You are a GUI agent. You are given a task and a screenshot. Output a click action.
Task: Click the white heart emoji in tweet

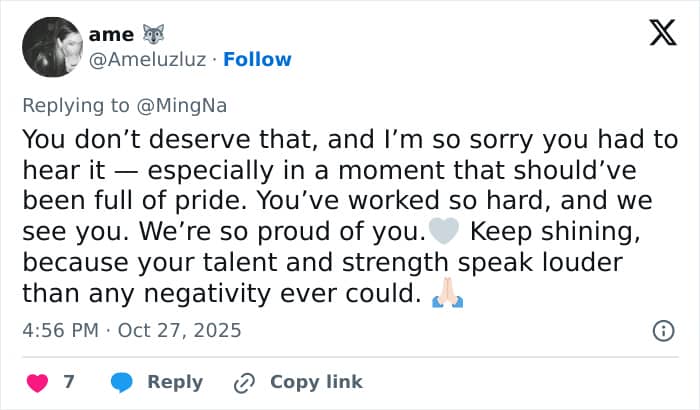tap(442, 233)
